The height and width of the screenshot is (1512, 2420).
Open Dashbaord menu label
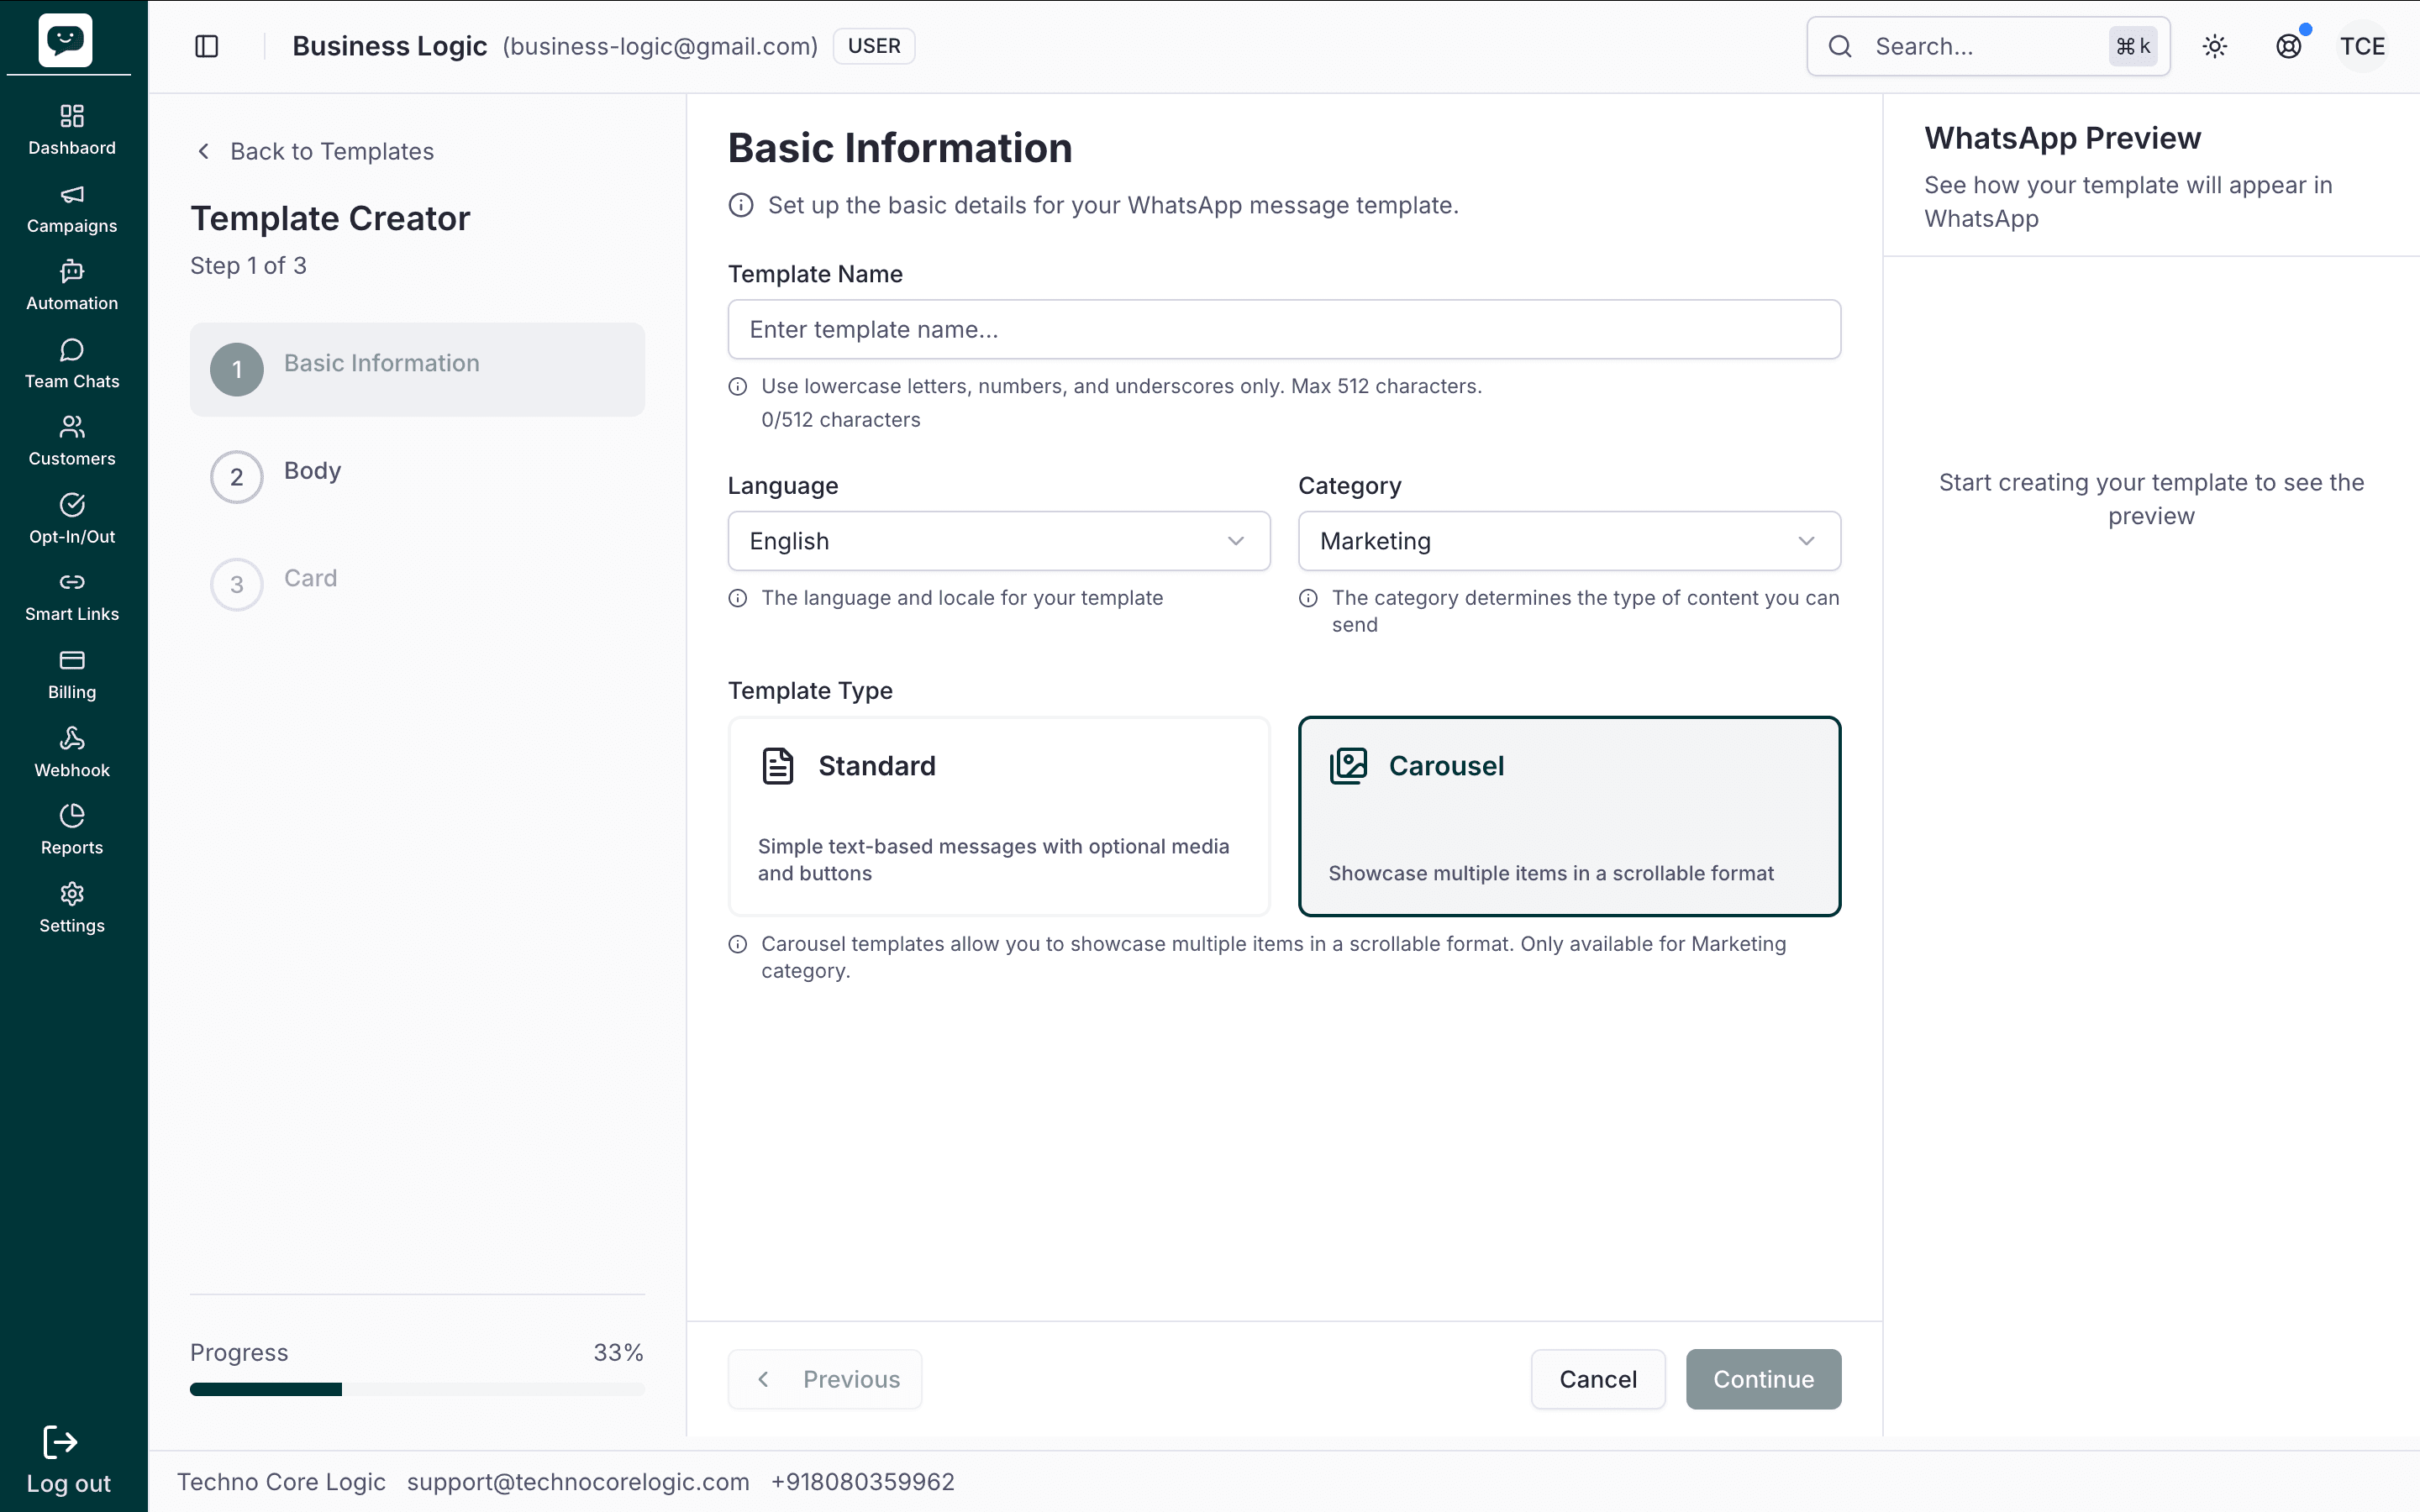72,148
